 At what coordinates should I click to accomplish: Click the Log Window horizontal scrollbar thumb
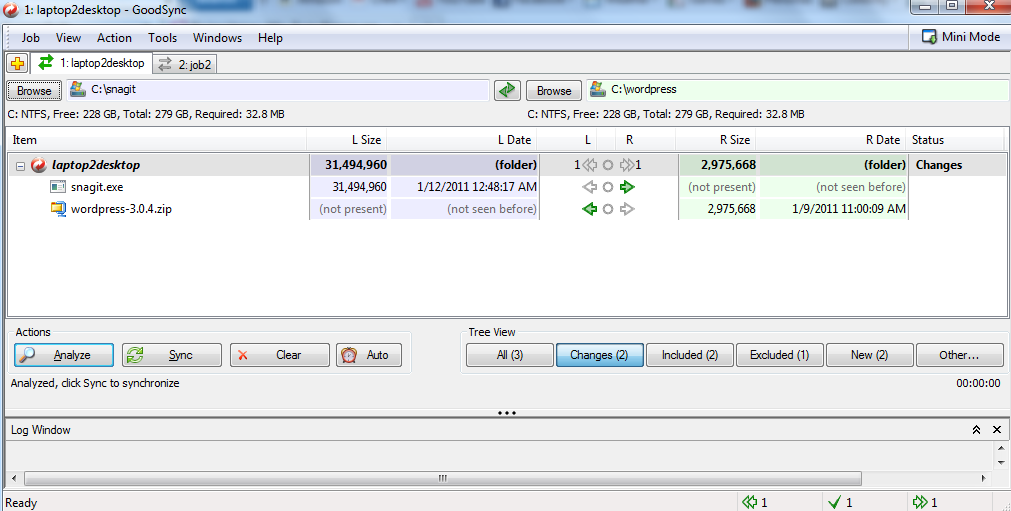click(x=443, y=479)
